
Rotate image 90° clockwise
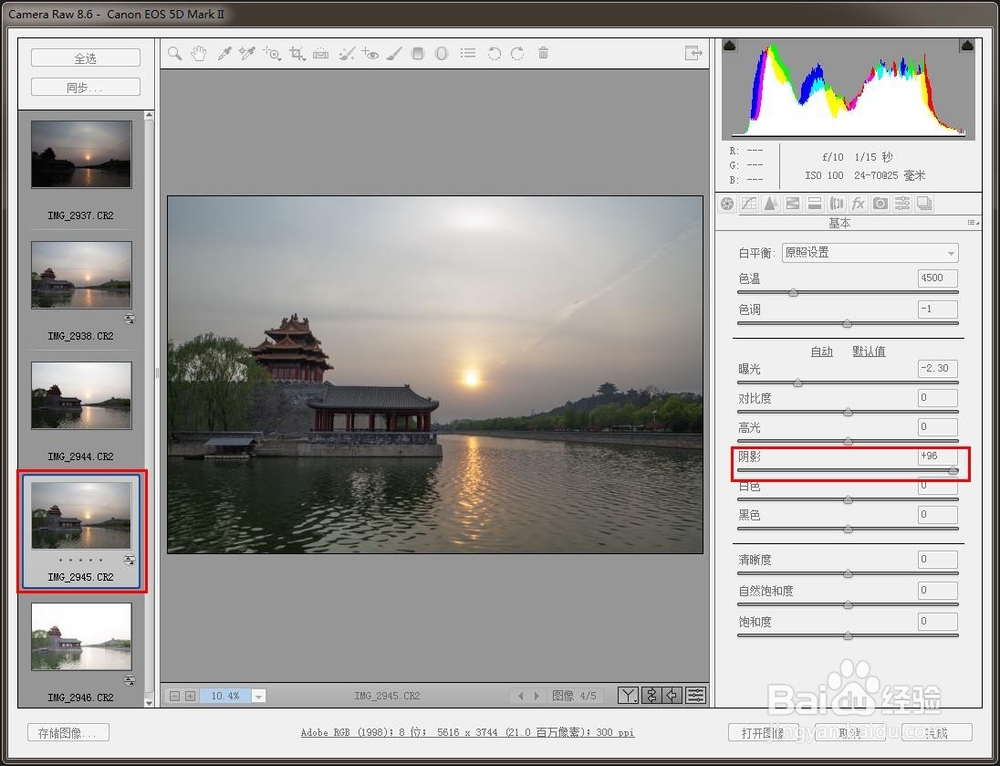517,54
